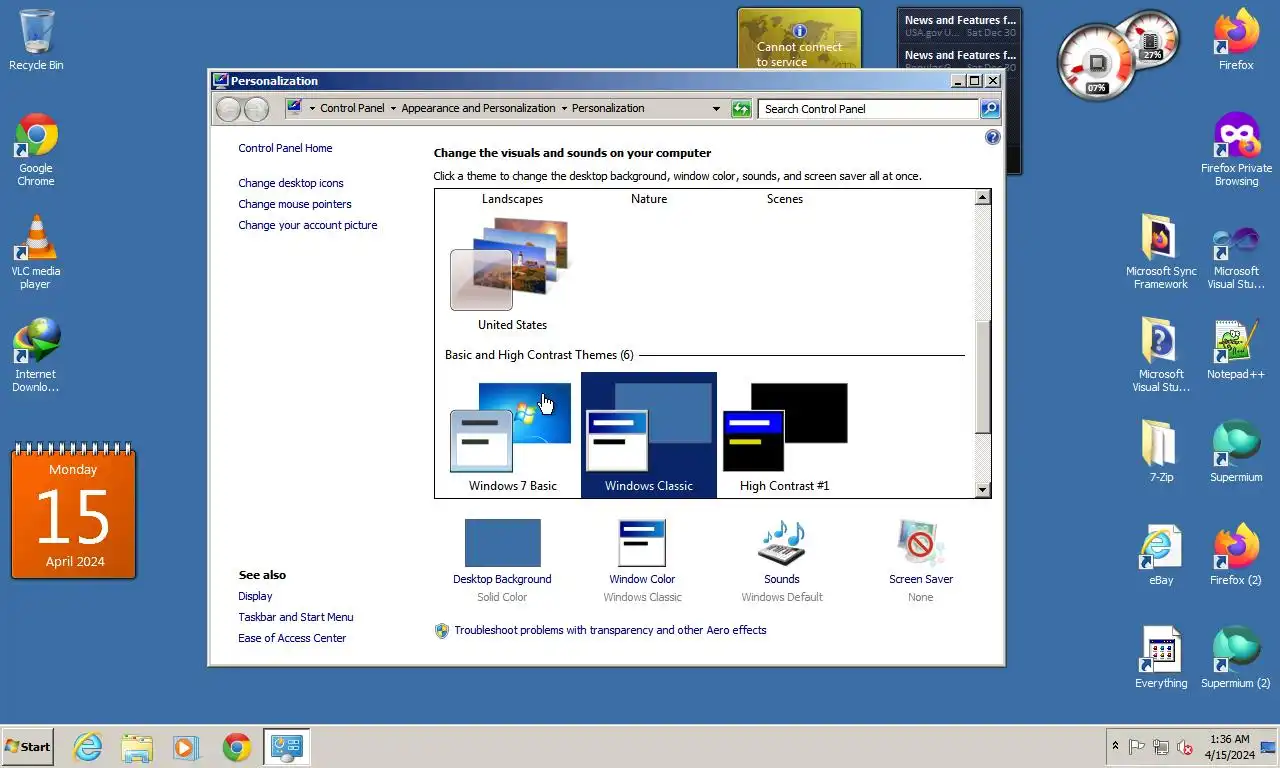Open the Display link under See also
The width and height of the screenshot is (1280, 768).
(255, 596)
